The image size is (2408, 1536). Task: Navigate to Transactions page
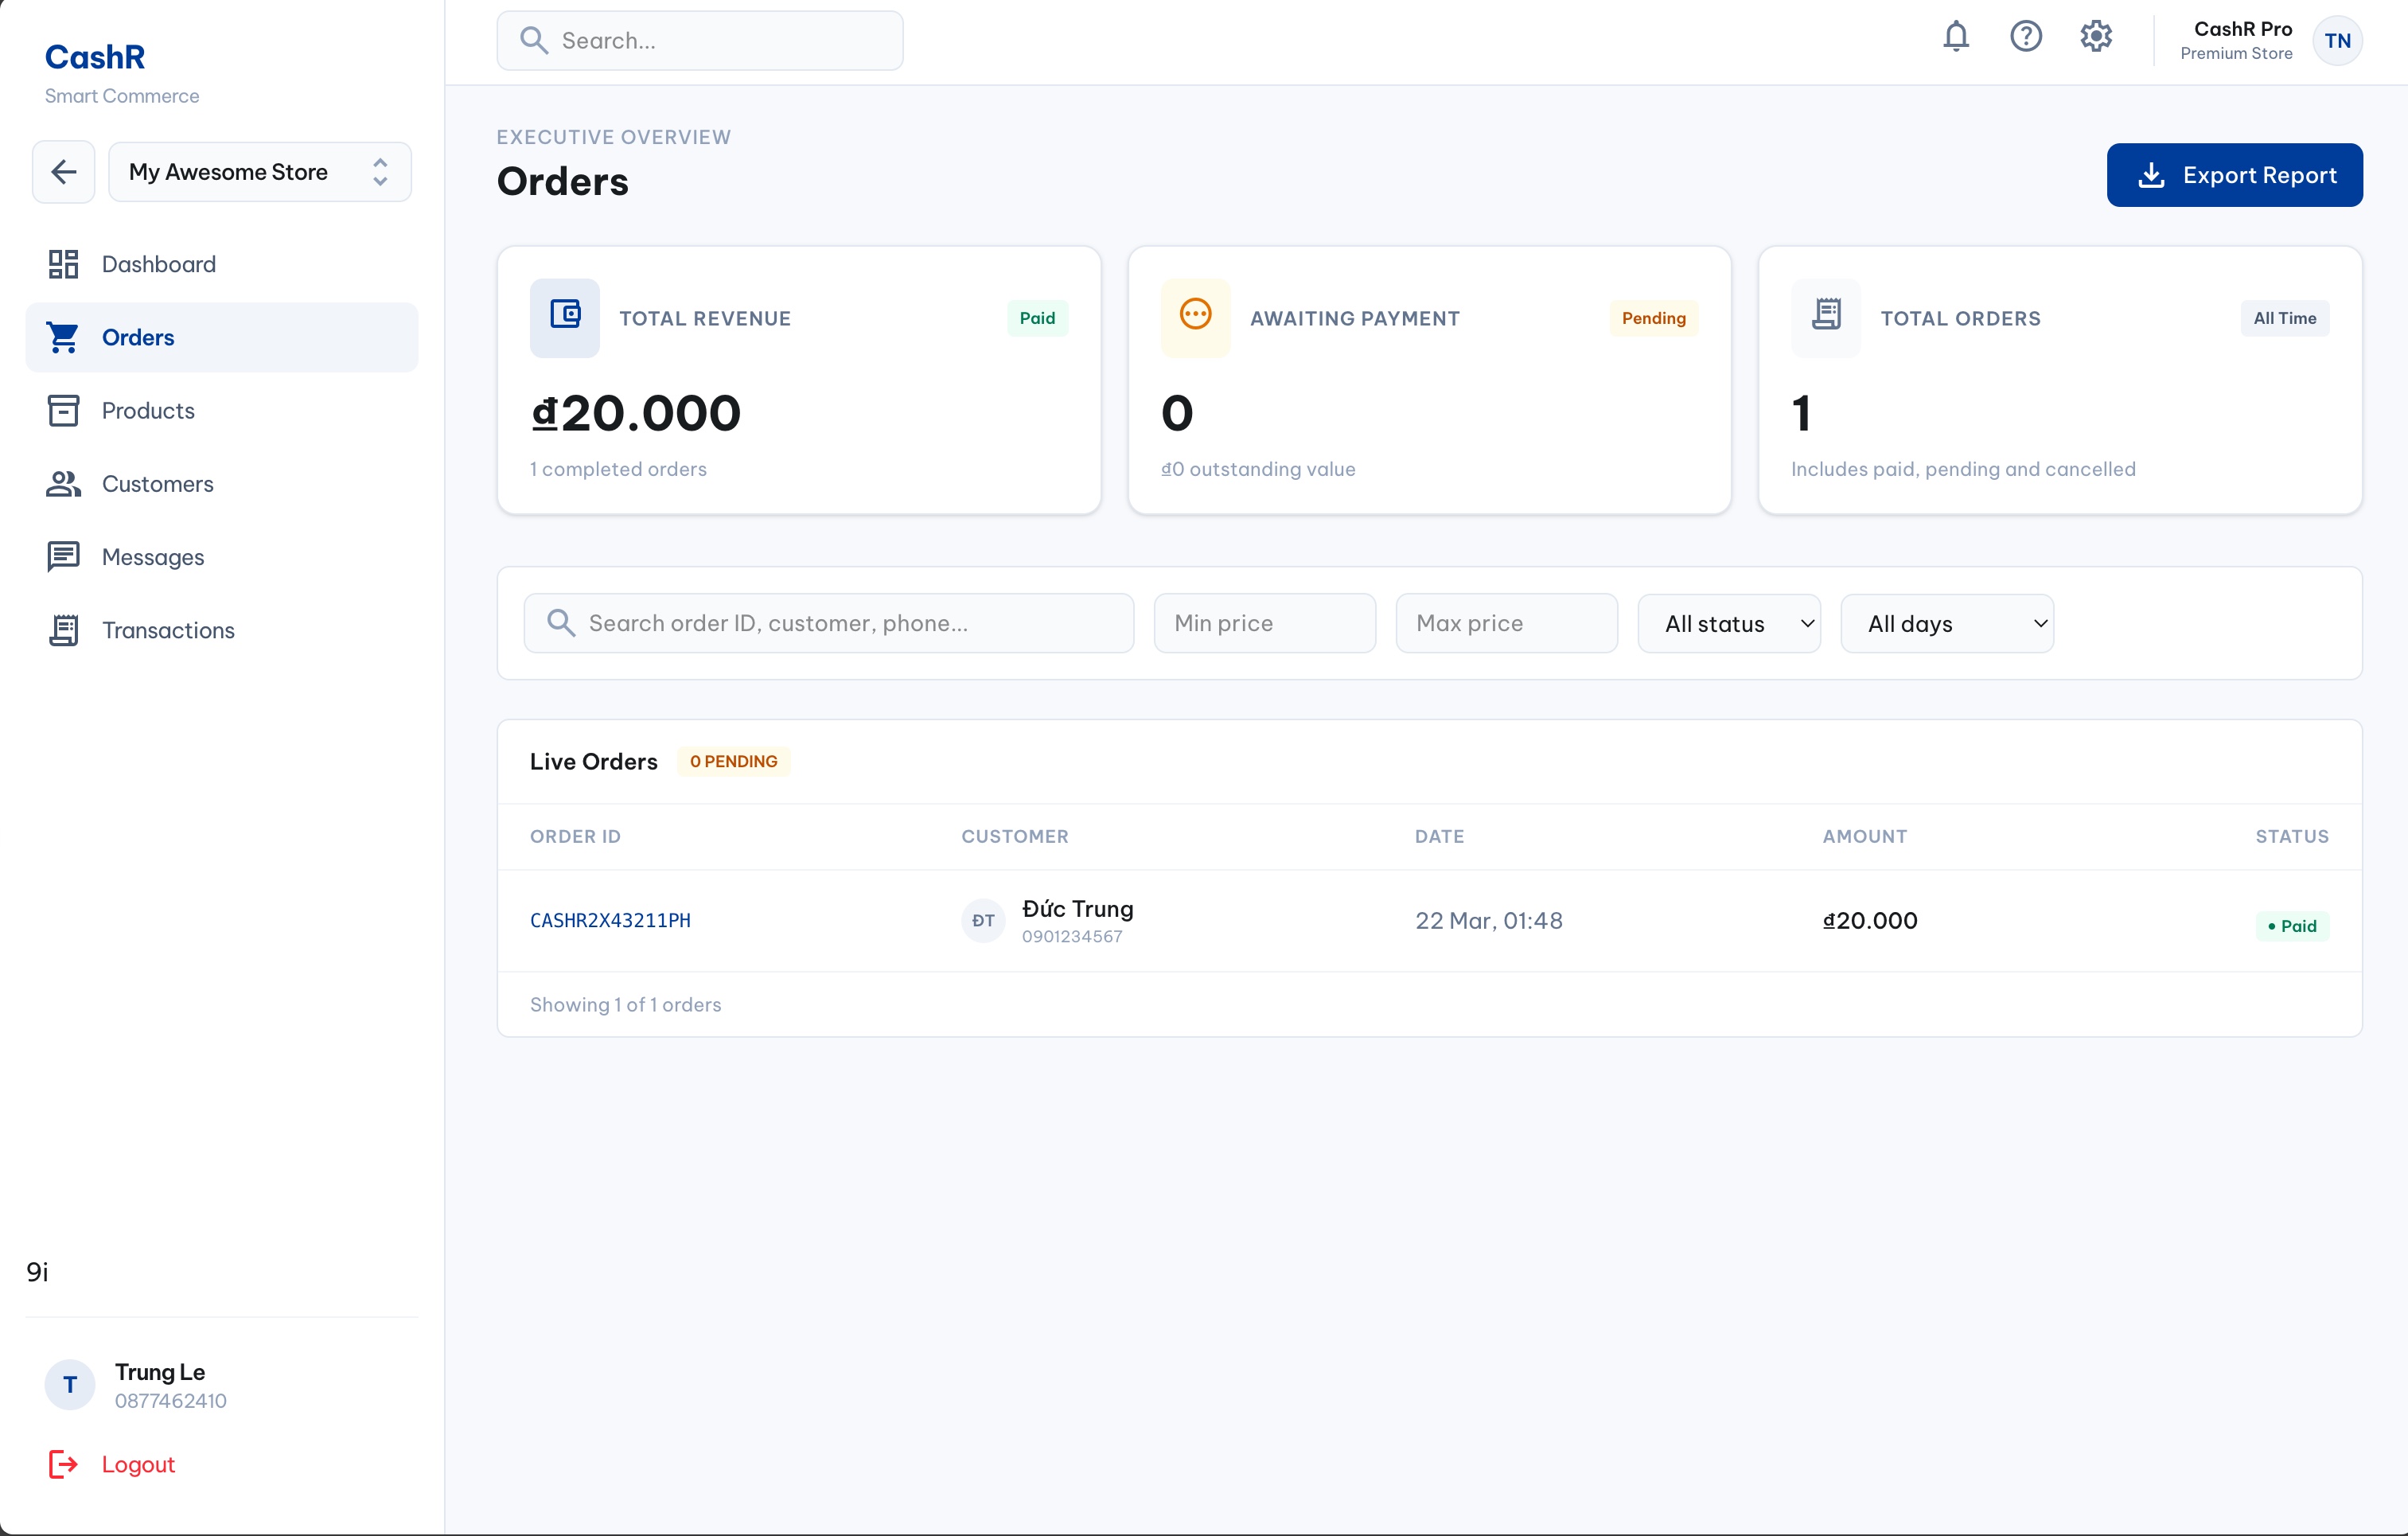tap(168, 631)
